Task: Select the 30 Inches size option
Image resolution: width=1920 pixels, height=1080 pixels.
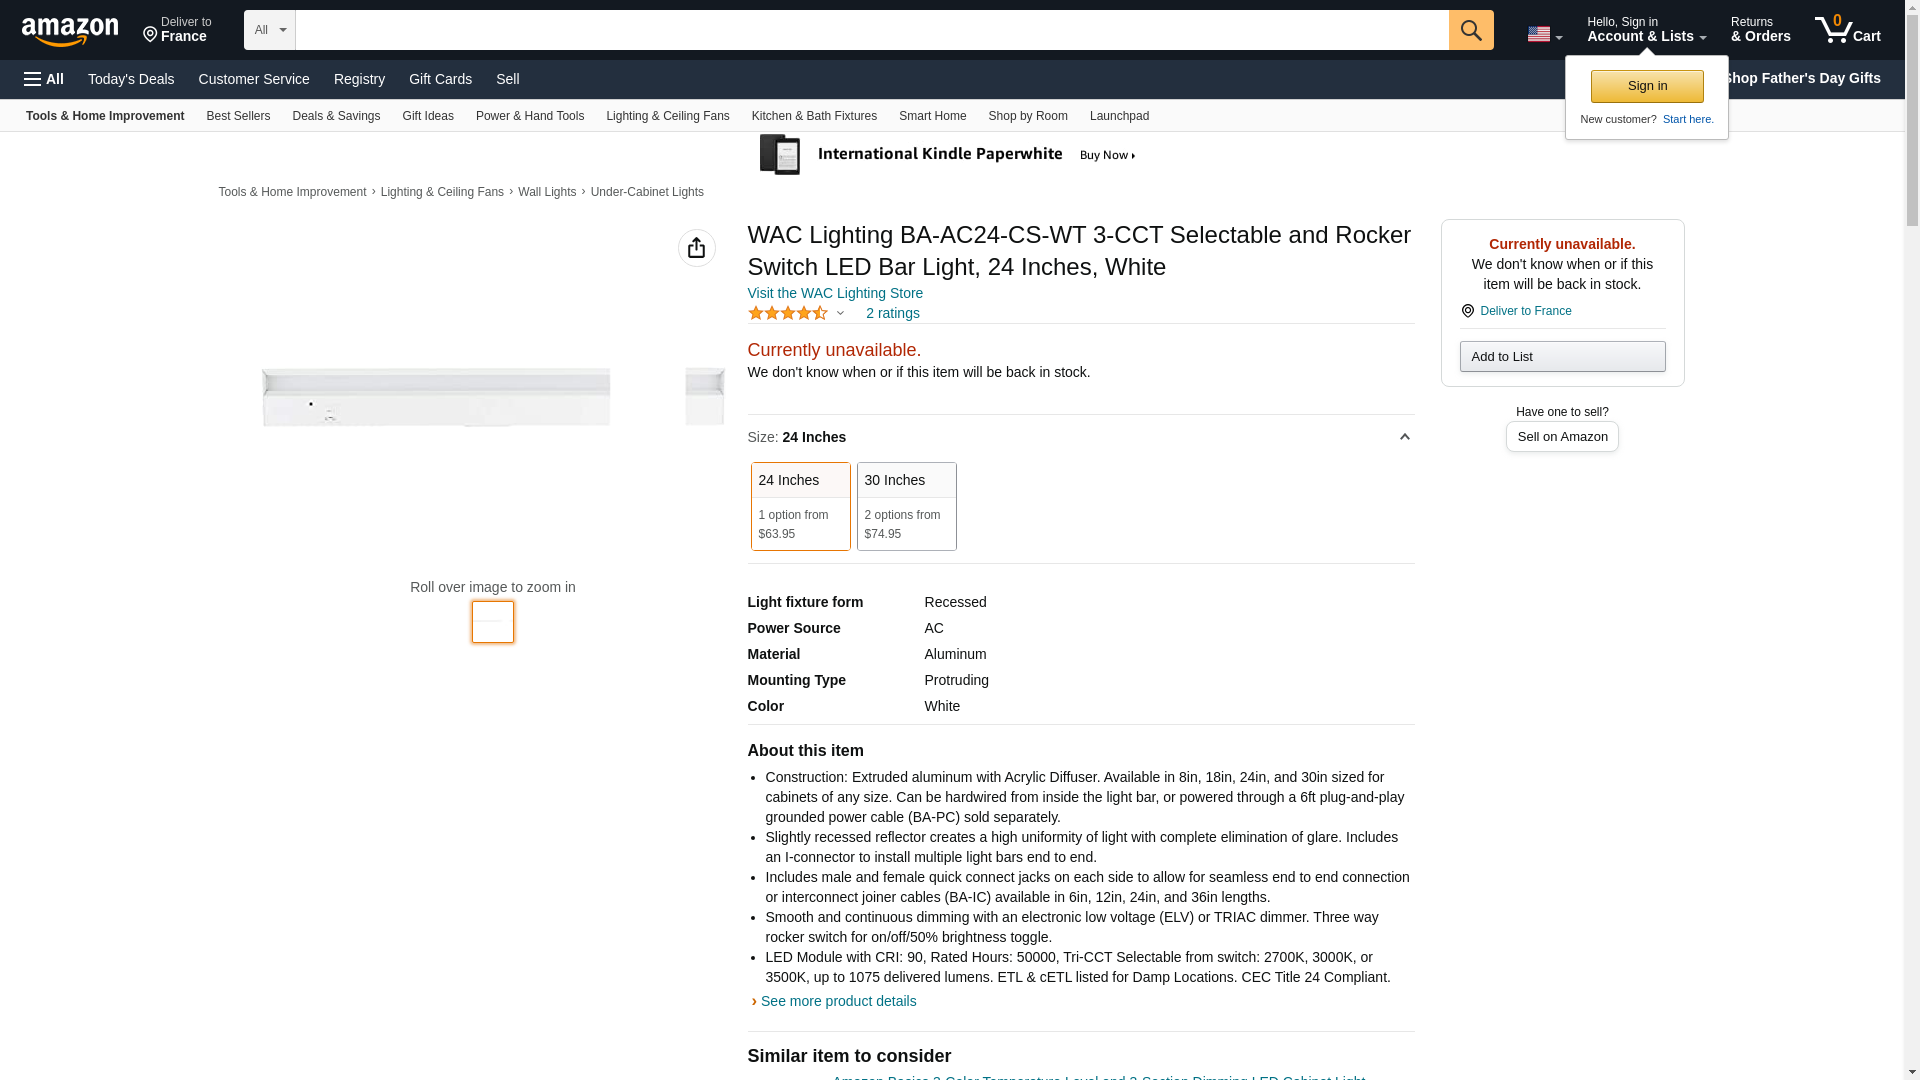Action: (x=906, y=506)
